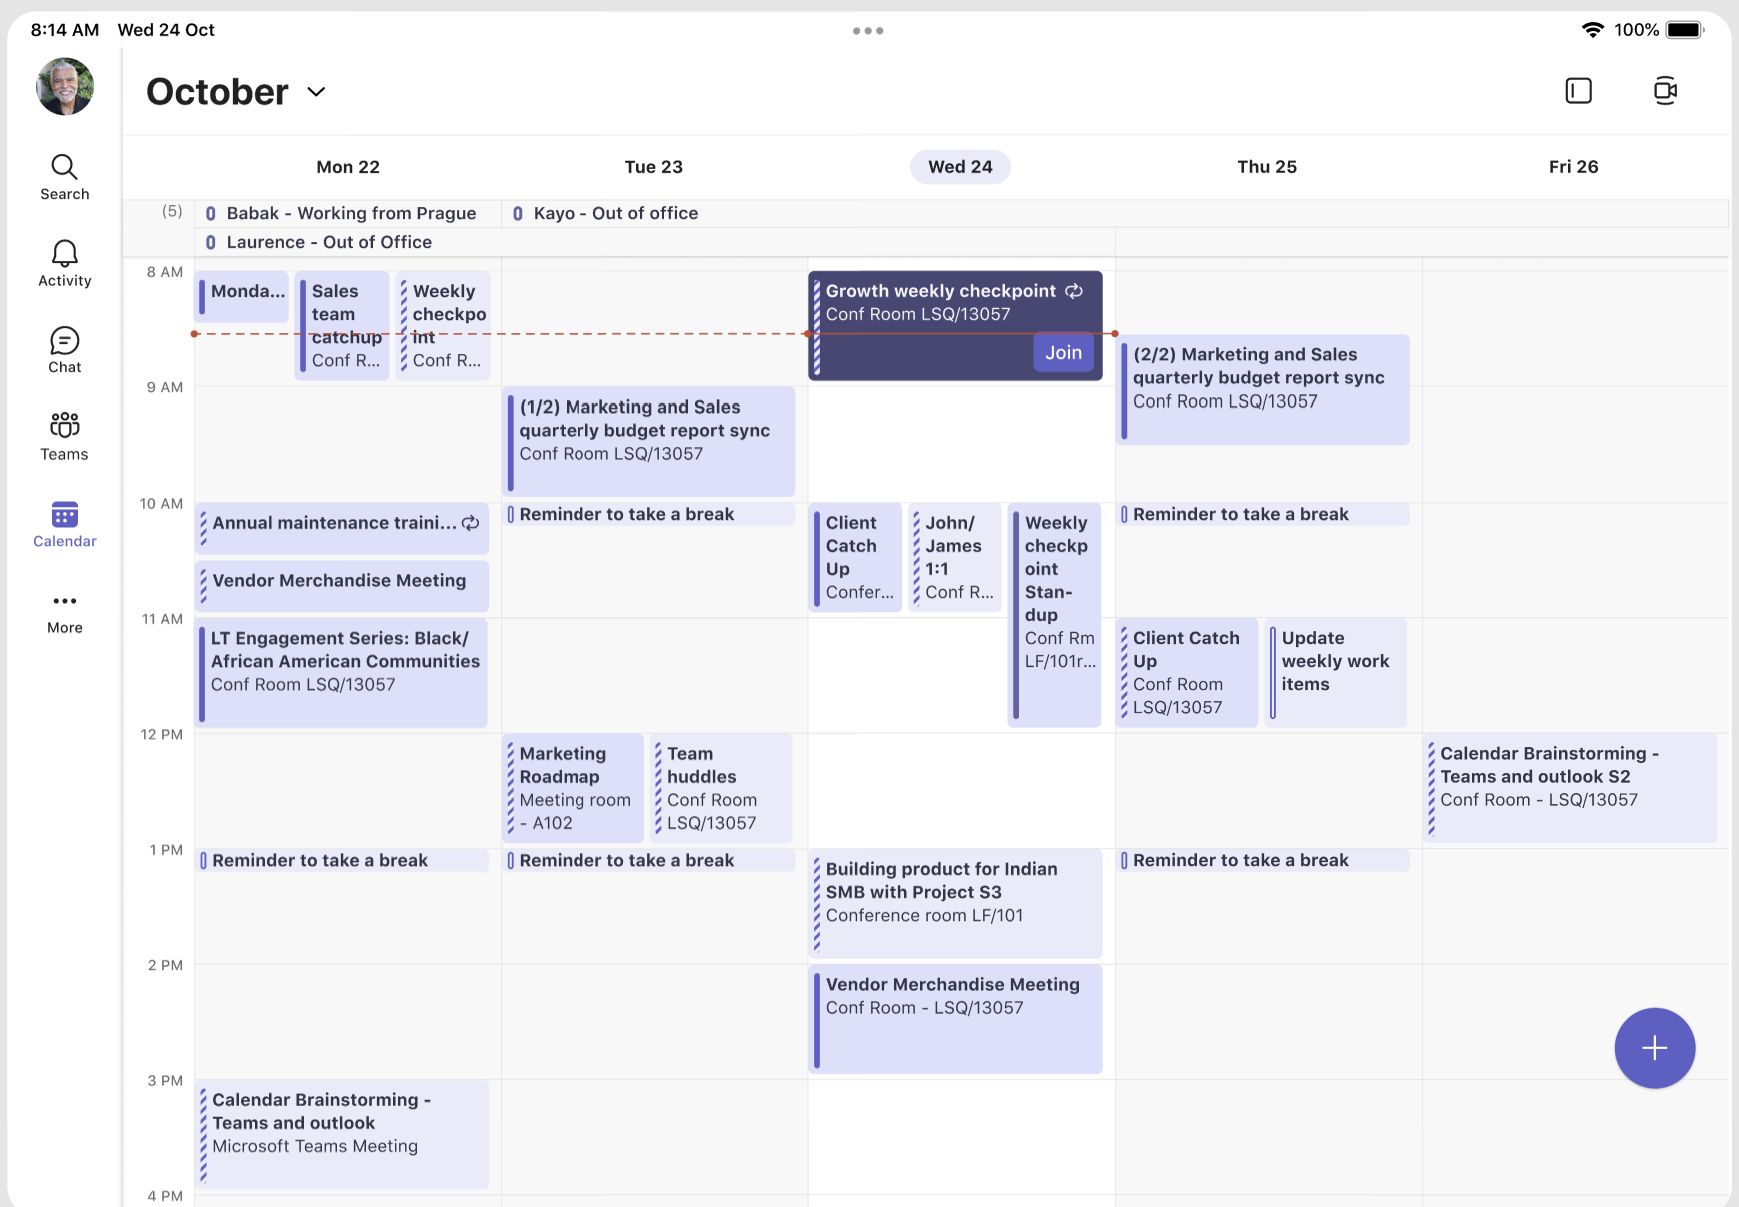Expand the all-day events count (5)
Image resolution: width=1739 pixels, height=1207 pixels.
point(172,211)
